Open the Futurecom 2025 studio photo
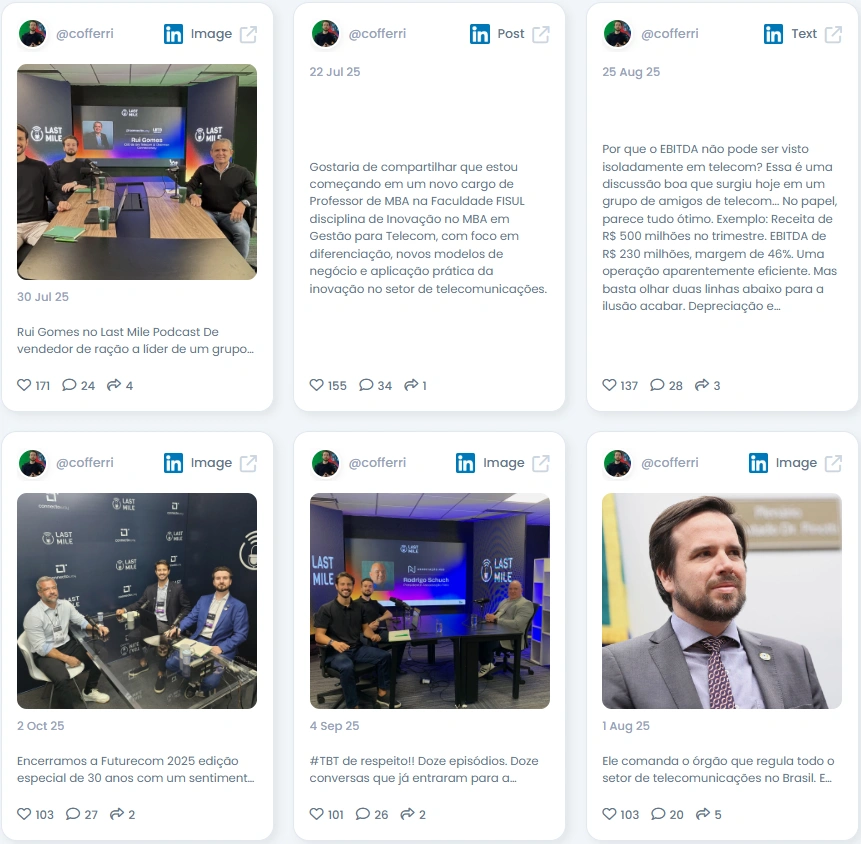Screen dimensions: 861x844 coord(137,601)
